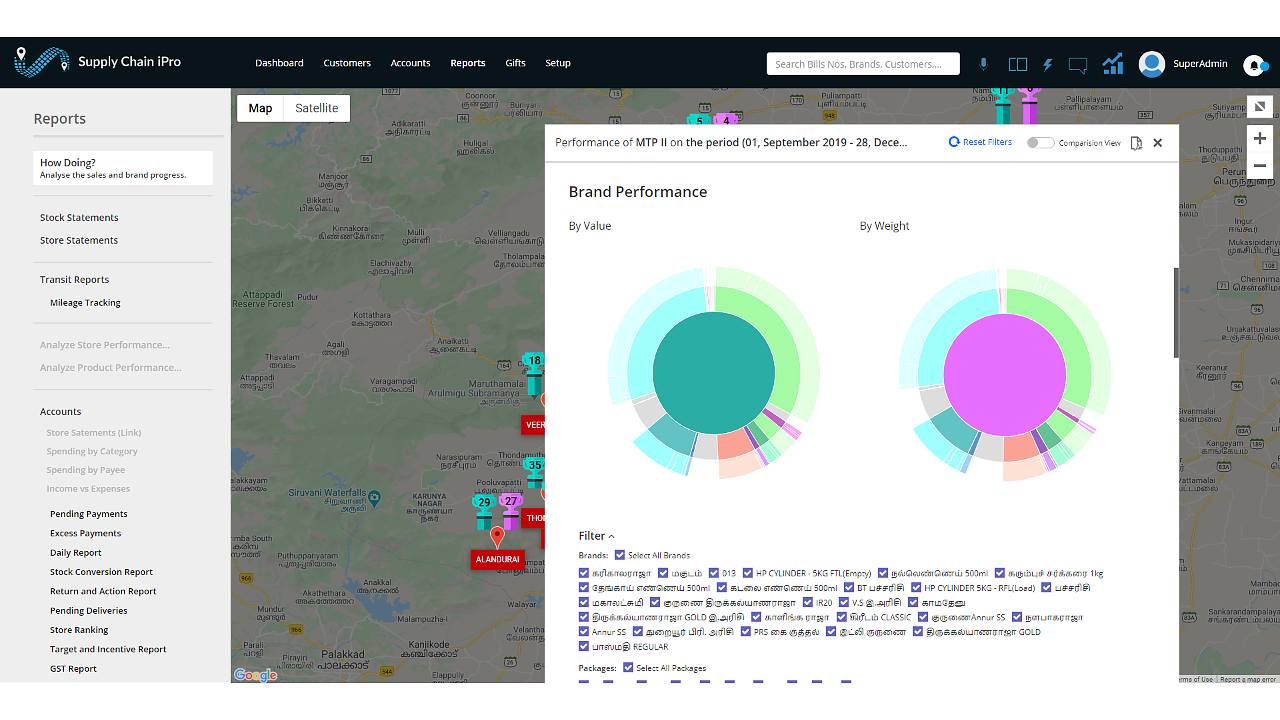
Task: Open the growth chart analytics icon
Action: click(1113, 64)
